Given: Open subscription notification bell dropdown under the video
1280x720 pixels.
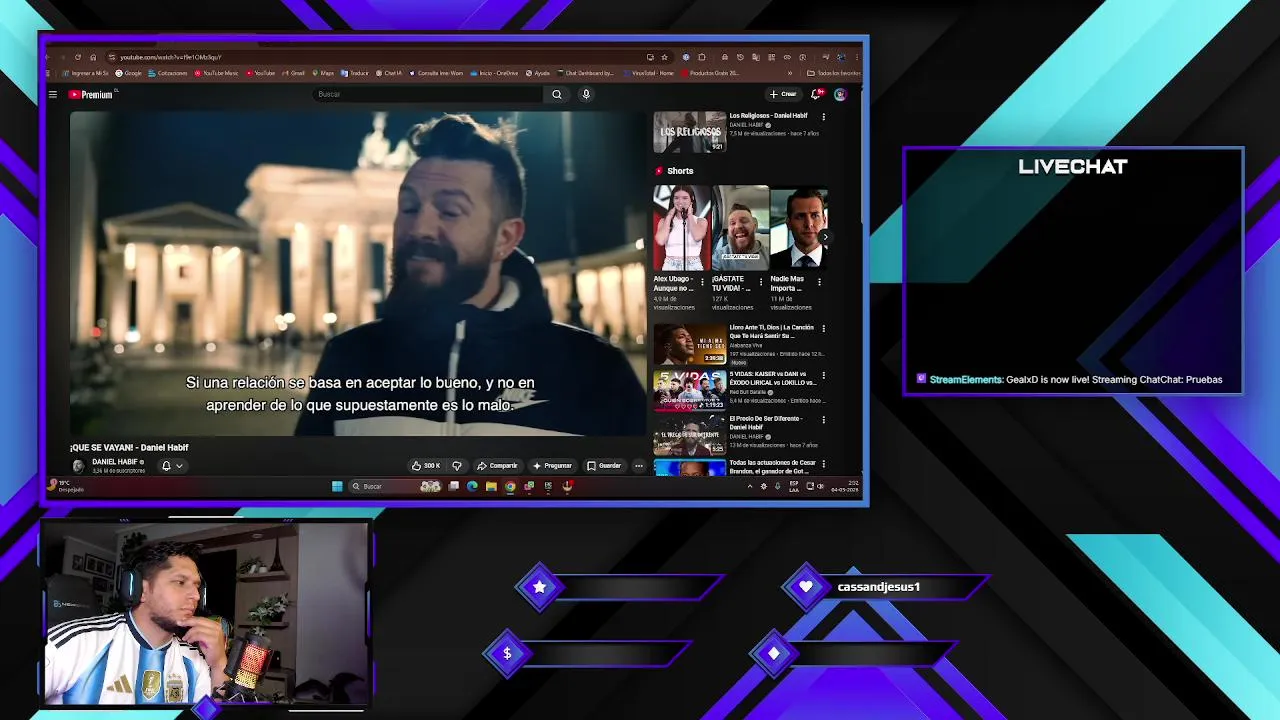Looking at the screenshot, I should (x=172, y=466).
